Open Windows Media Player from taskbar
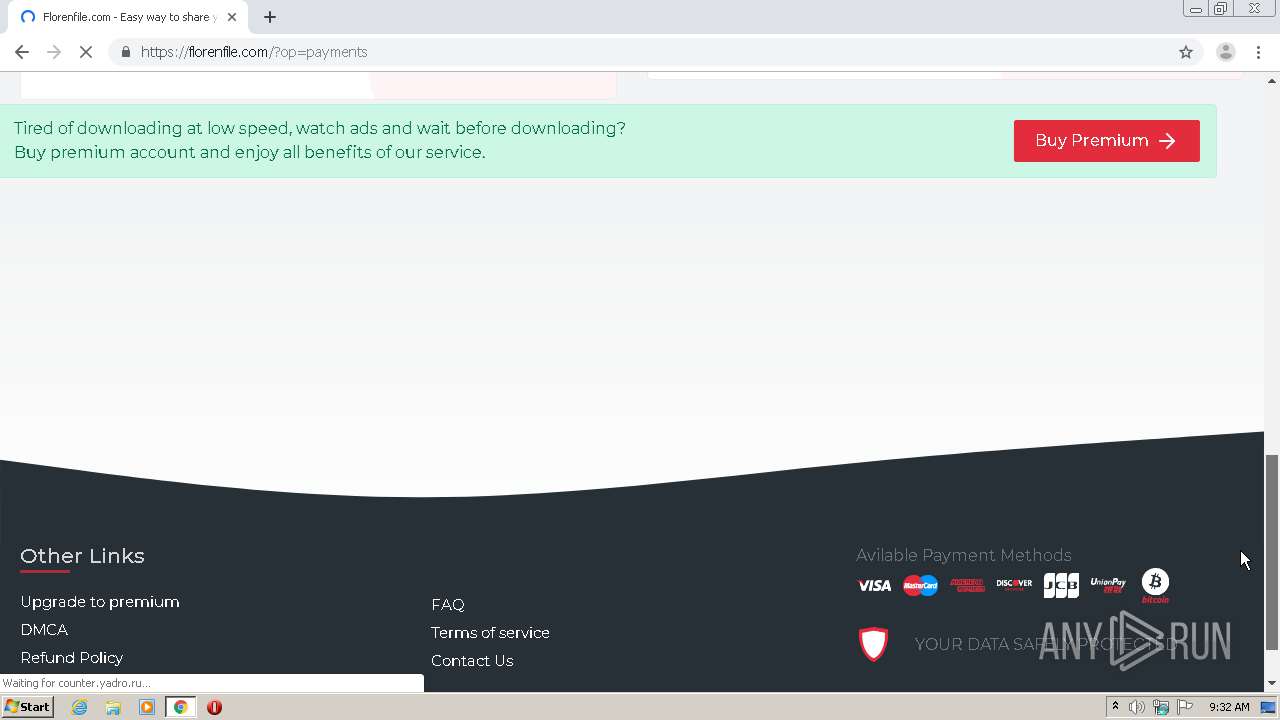1280x720 pixels. tap(147, 707)
